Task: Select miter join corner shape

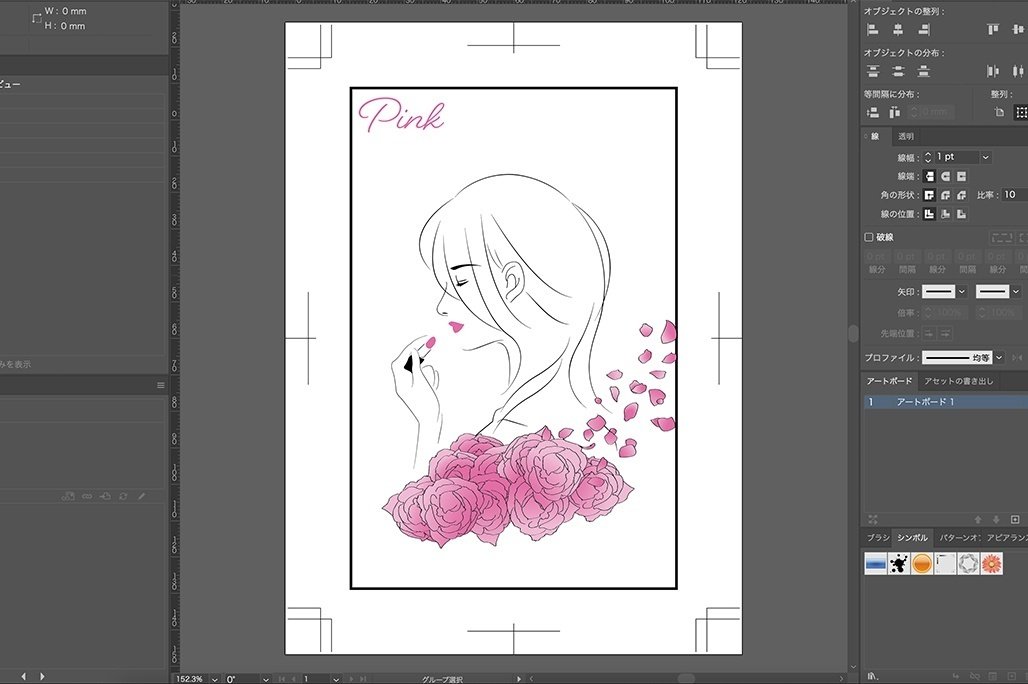Action: pyautogui.click(x=930, y=195)
